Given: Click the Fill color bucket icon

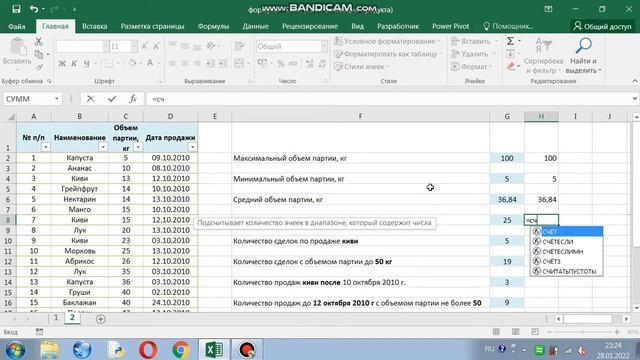Looking at the screenshot, I should (132, 63).
